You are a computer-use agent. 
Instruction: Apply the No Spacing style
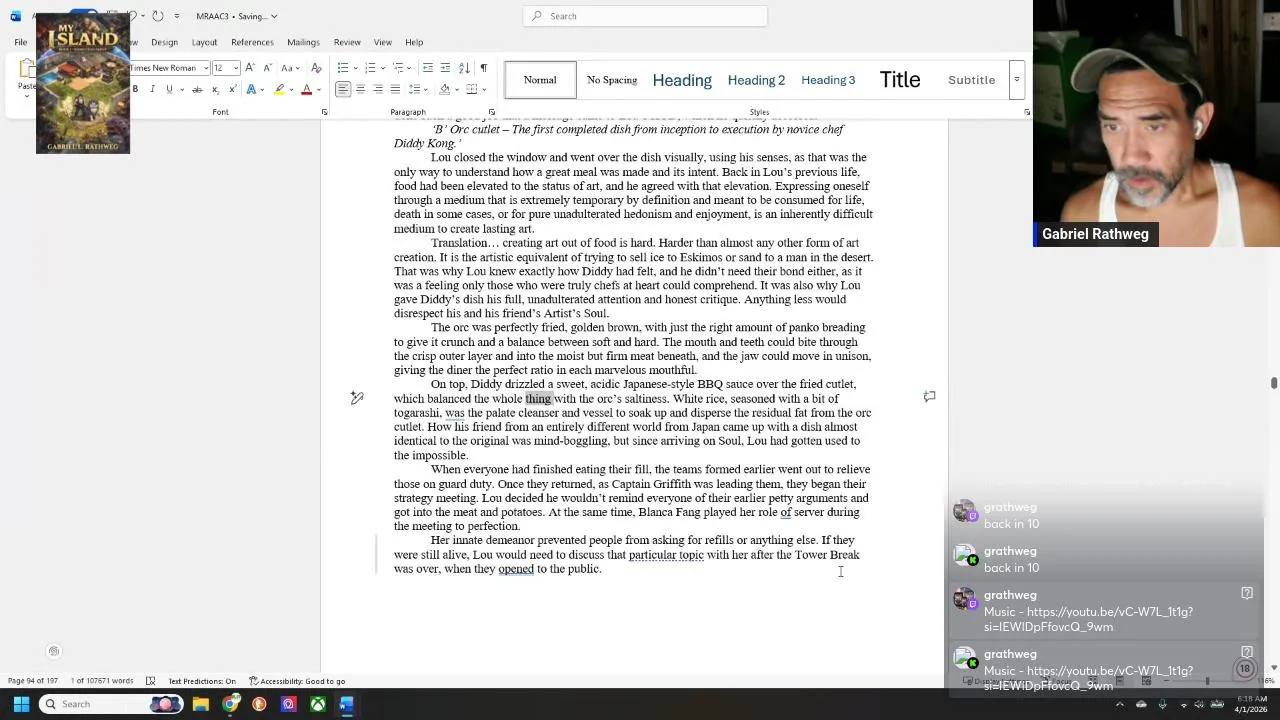click(612, 80)
